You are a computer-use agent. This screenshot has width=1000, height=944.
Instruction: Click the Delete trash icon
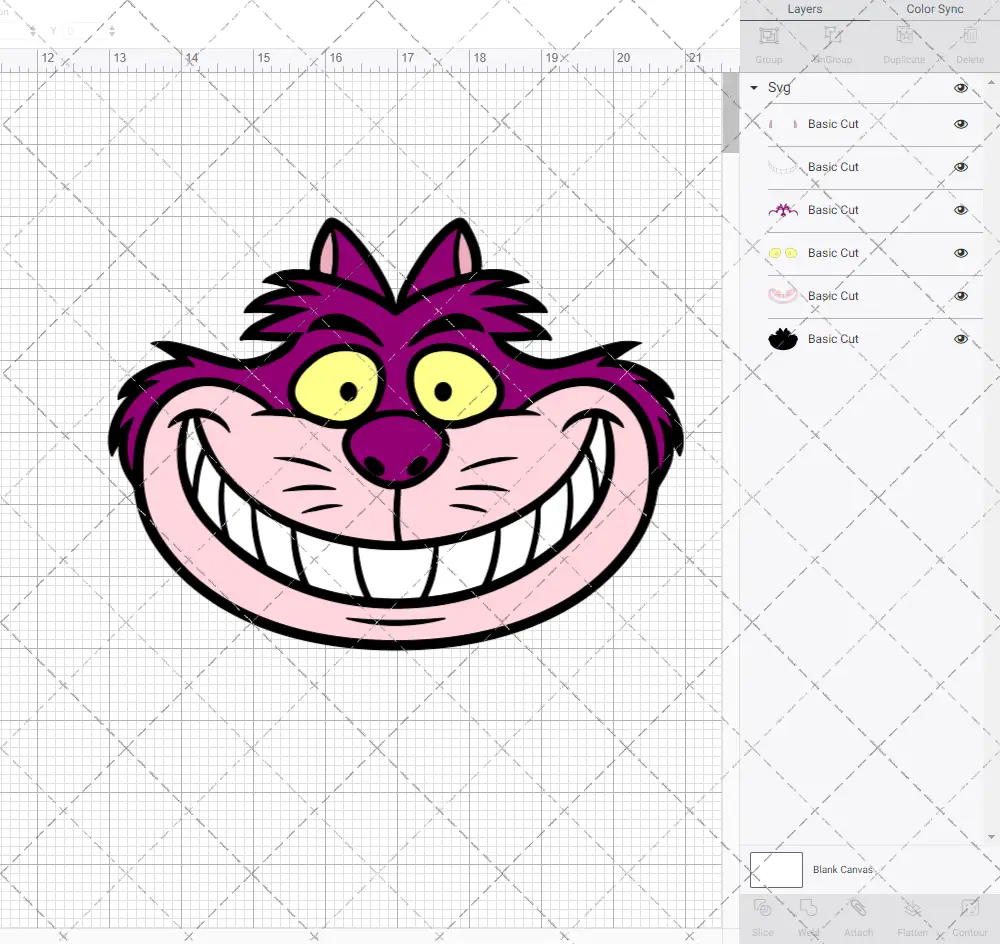(969, 36)
